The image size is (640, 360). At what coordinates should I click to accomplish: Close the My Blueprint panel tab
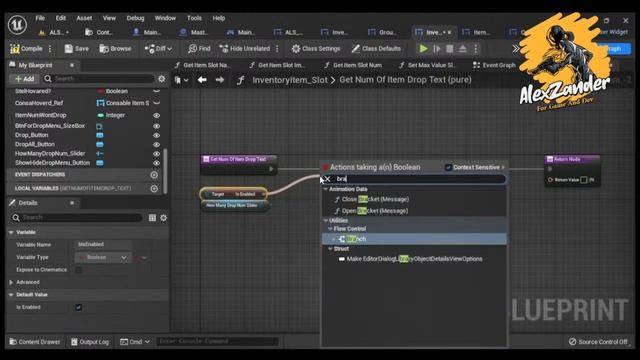click(72, 65)
